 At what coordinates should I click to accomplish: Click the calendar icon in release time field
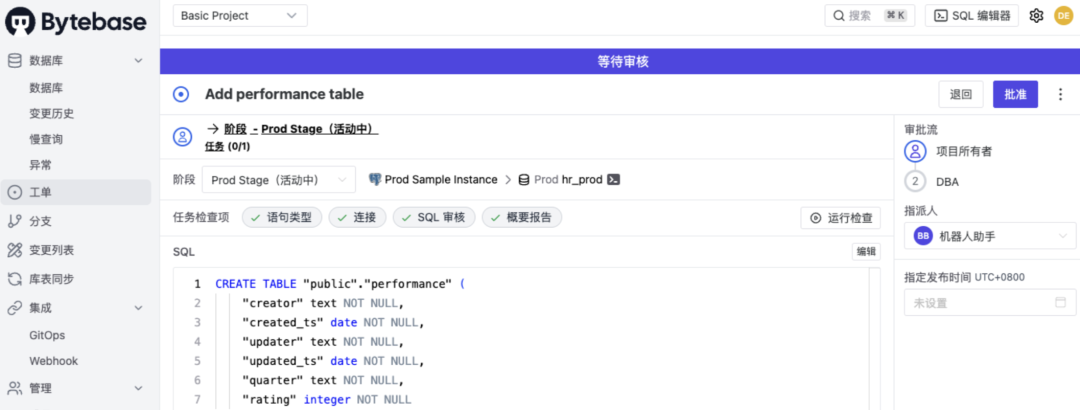click(1061, 303)
